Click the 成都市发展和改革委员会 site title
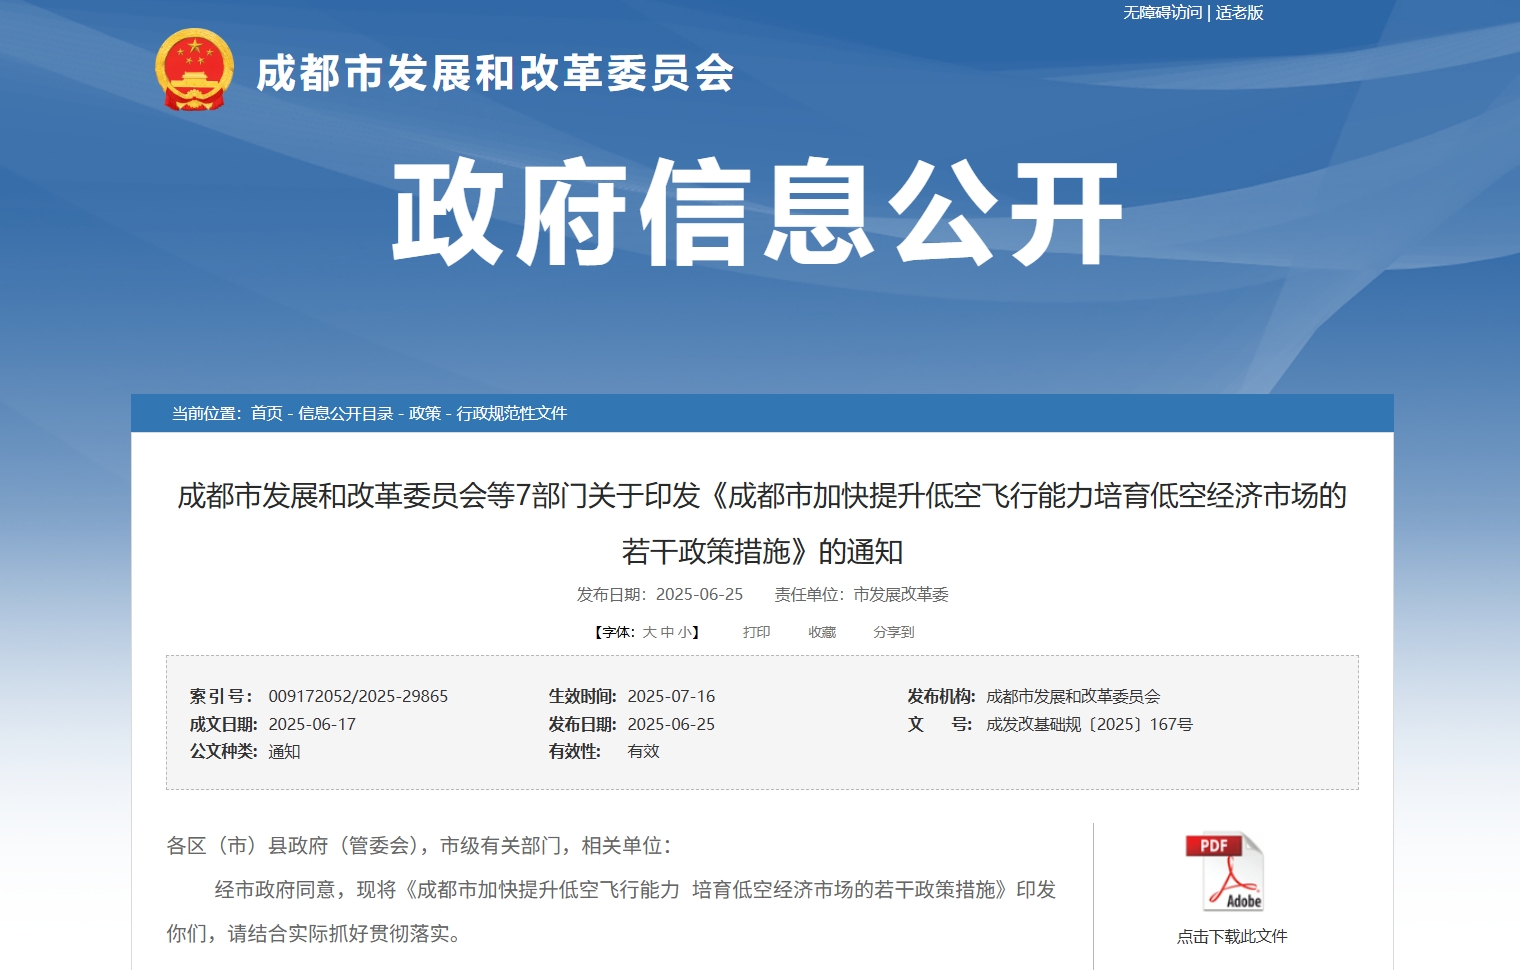Screen dimensions: 1520x970 coord(495,73)
